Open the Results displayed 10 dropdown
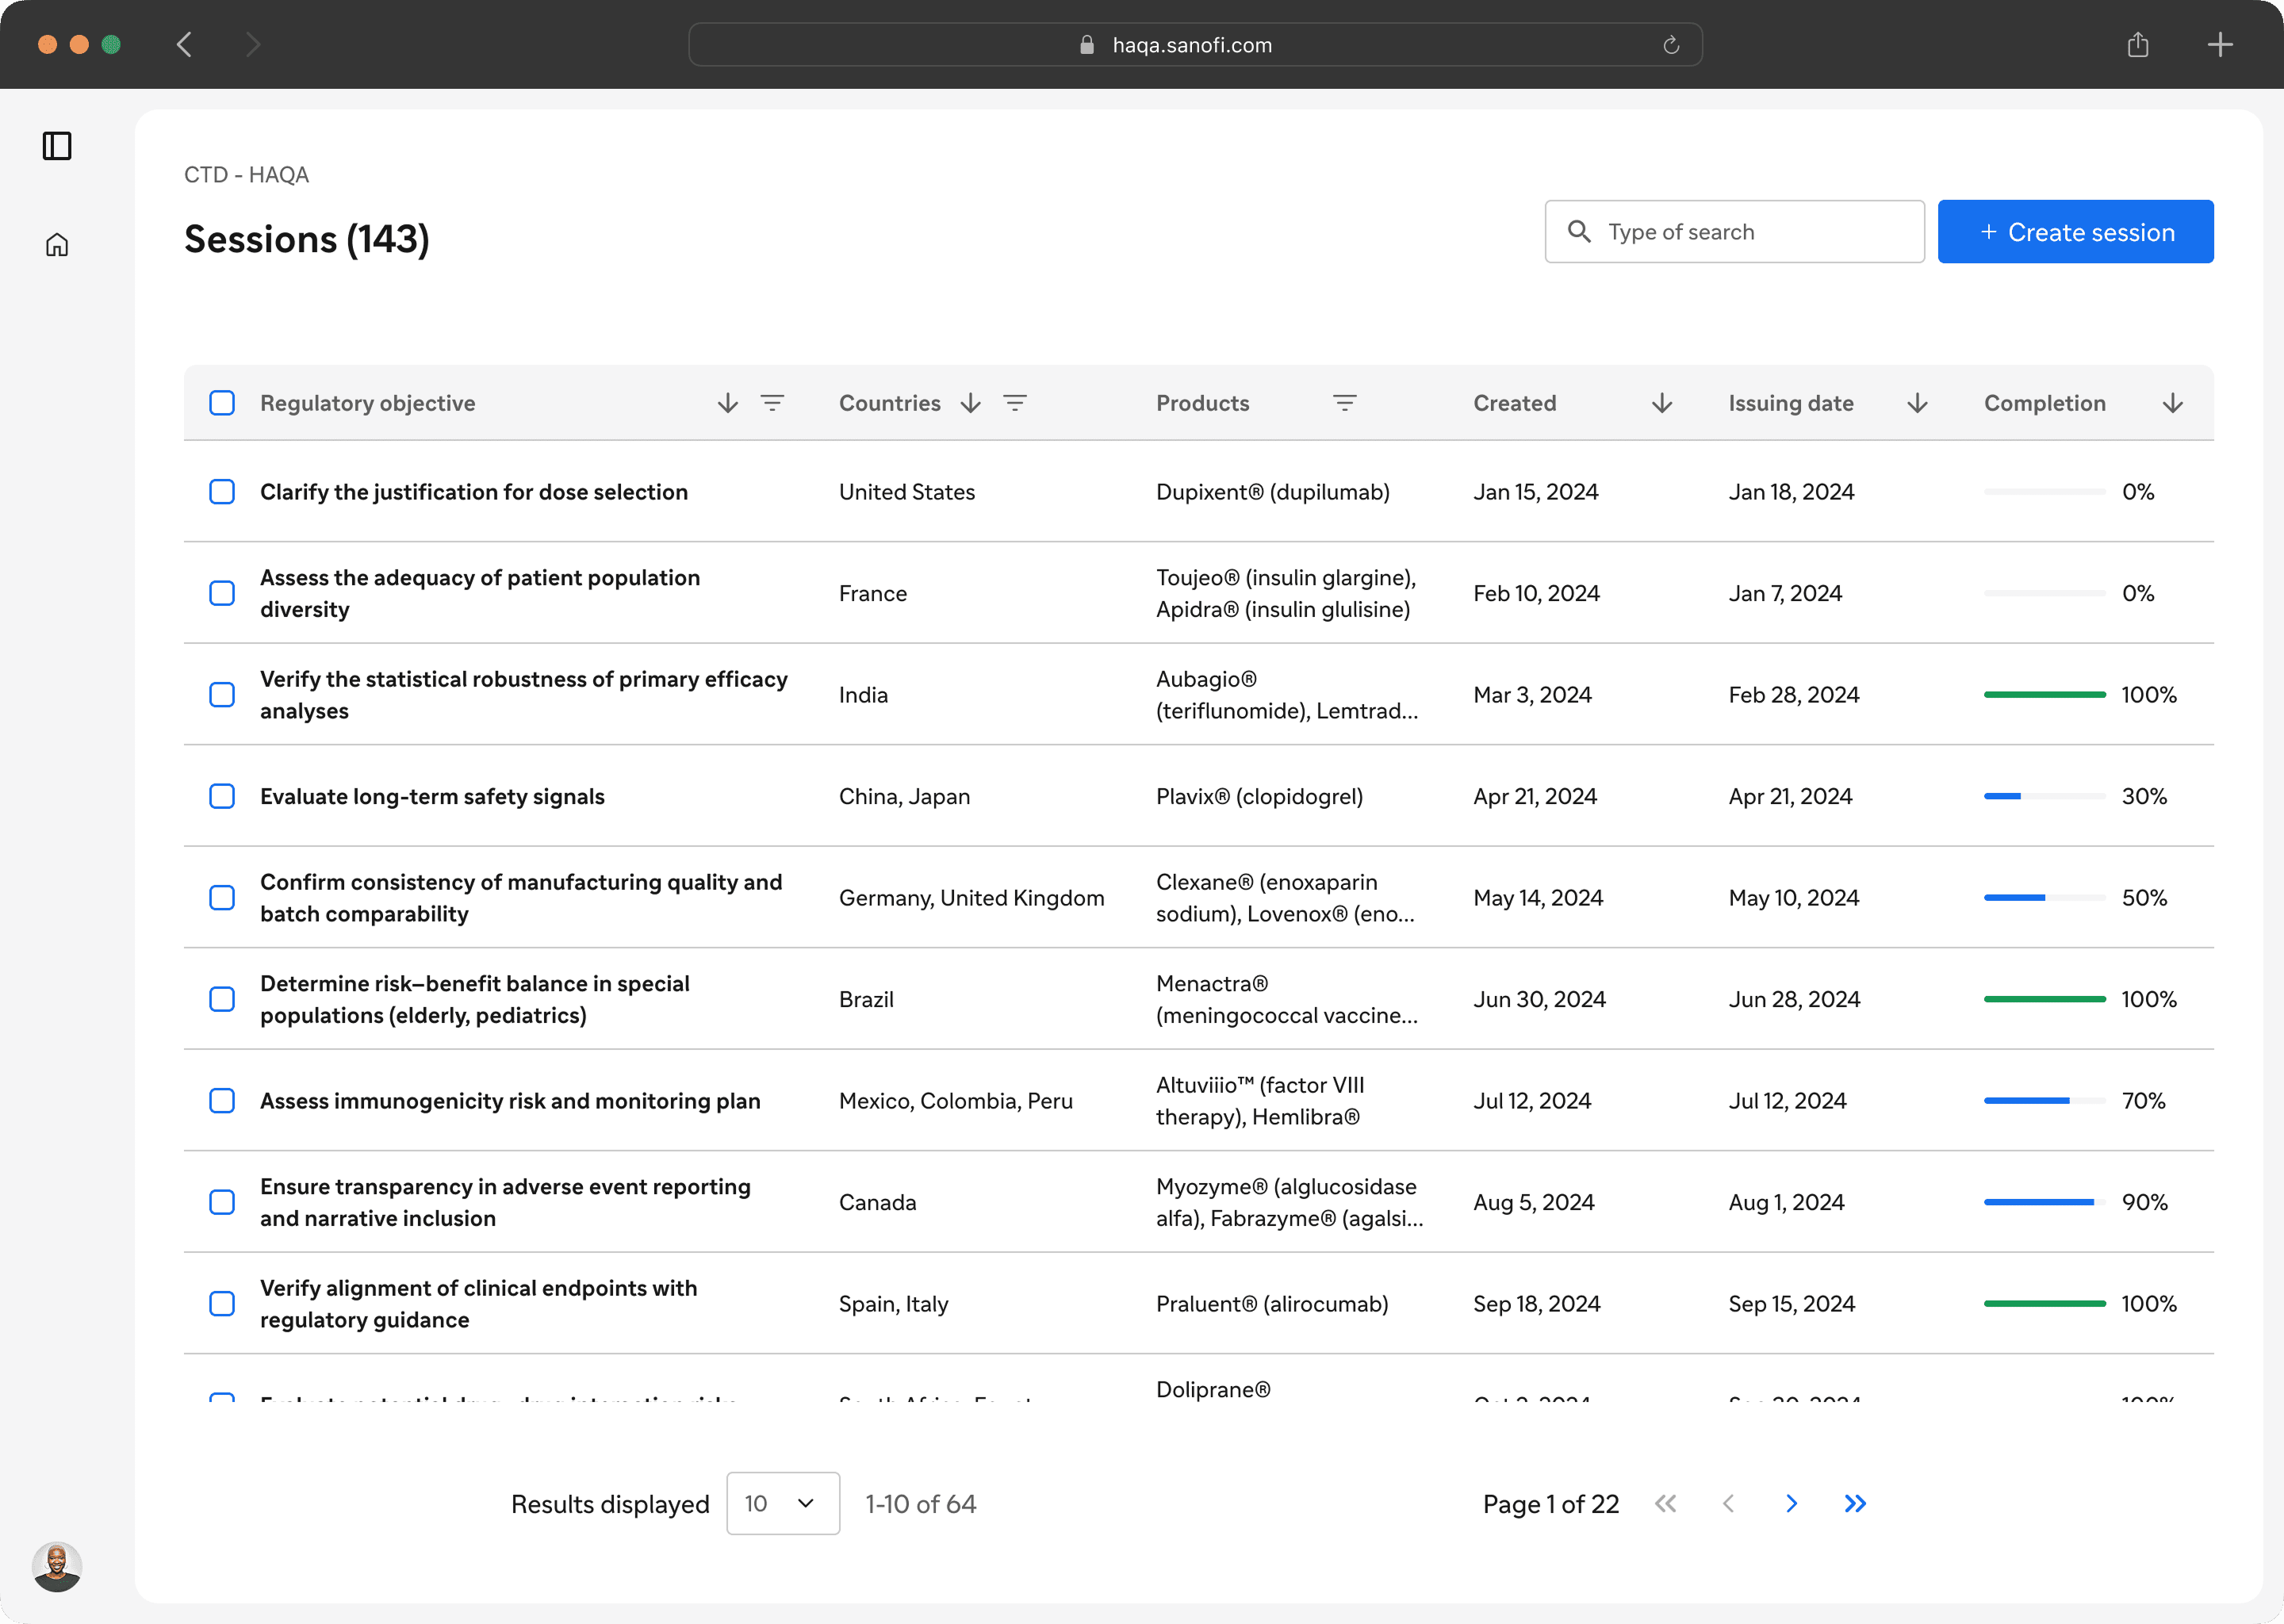Screen dimensions: 2284x1624 point(782,1503)
